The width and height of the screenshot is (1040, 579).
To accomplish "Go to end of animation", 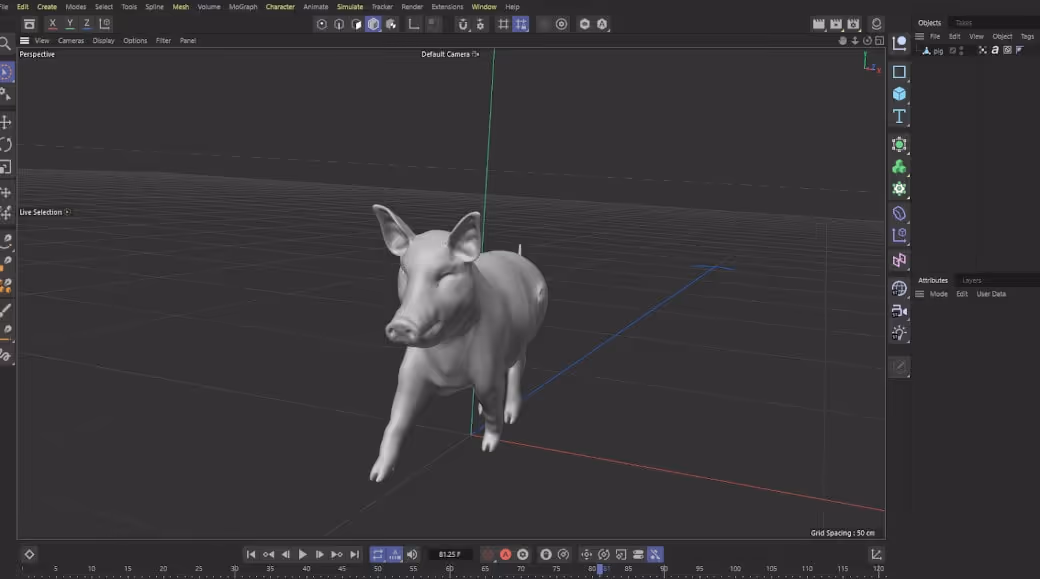I will tap(354, 554).
